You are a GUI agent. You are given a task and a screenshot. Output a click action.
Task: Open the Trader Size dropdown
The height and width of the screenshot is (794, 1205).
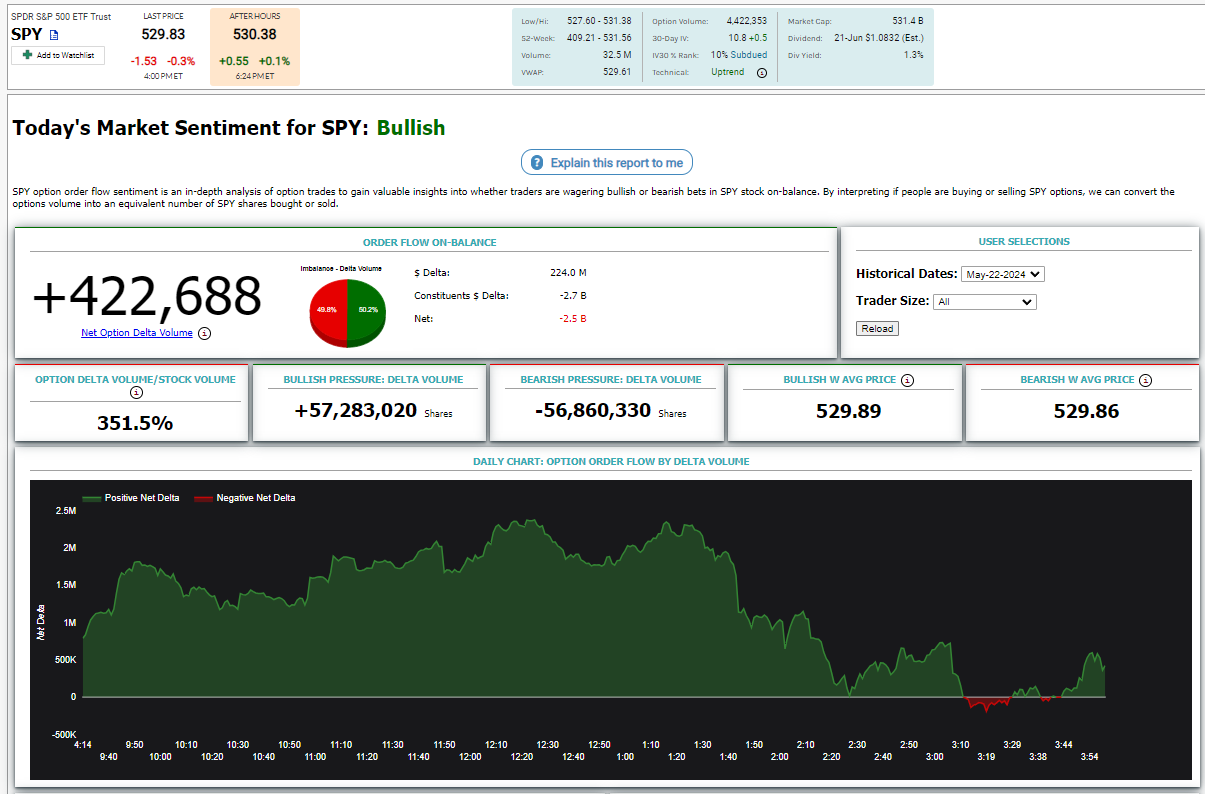point(984,302)
